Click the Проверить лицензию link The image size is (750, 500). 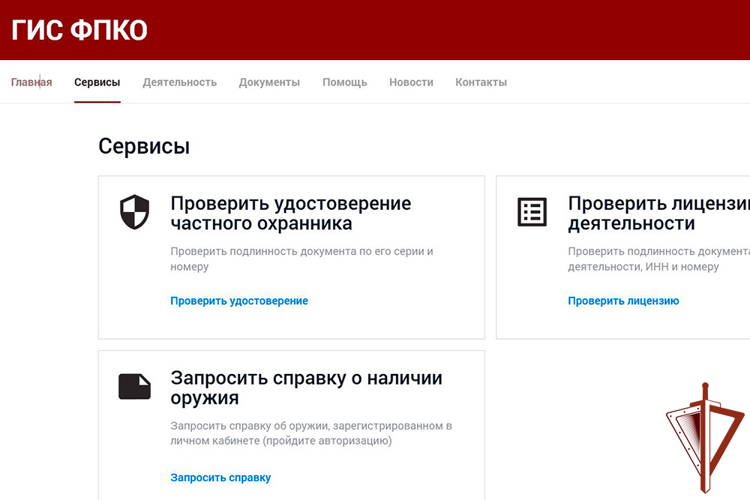click(x=623, y=301)
